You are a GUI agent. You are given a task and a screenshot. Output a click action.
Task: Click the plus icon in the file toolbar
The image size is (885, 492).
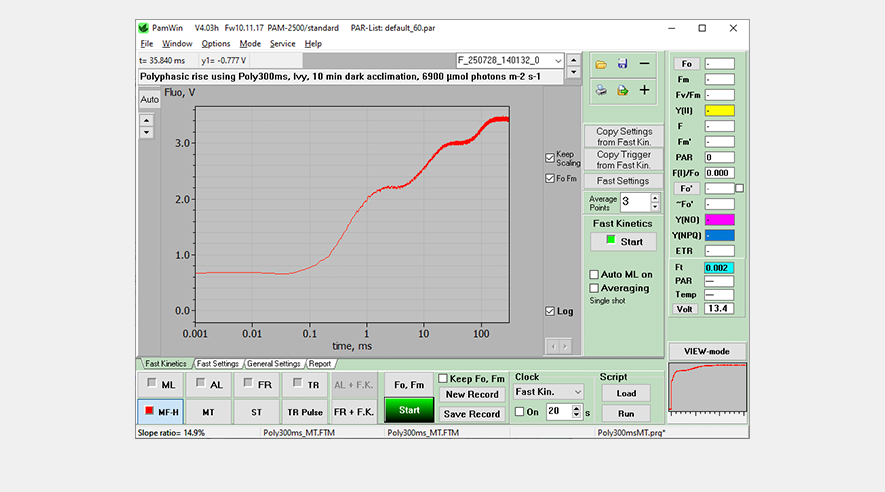click(x=644, y=90)
